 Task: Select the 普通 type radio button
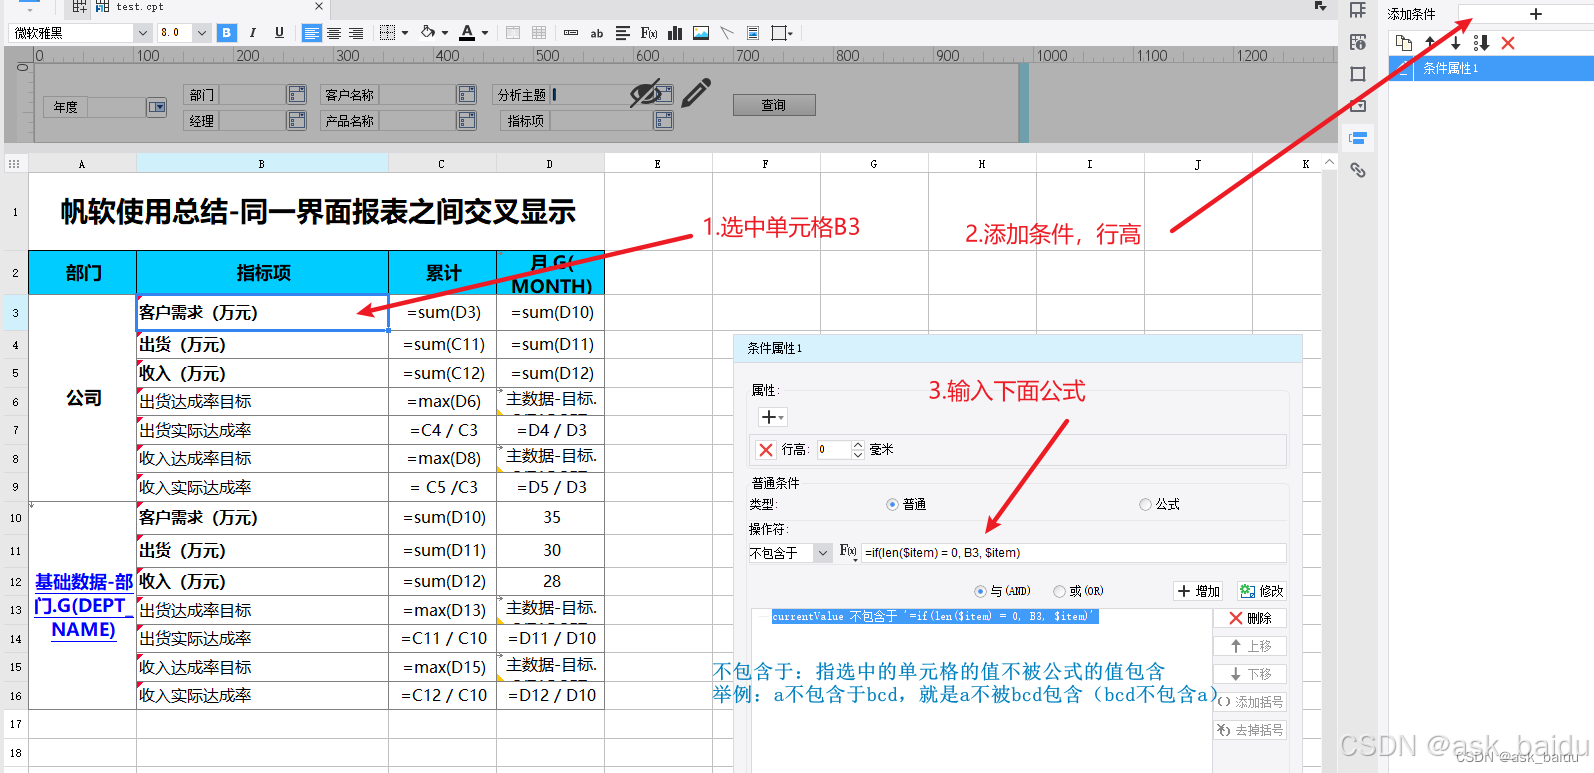click(892, 505)
